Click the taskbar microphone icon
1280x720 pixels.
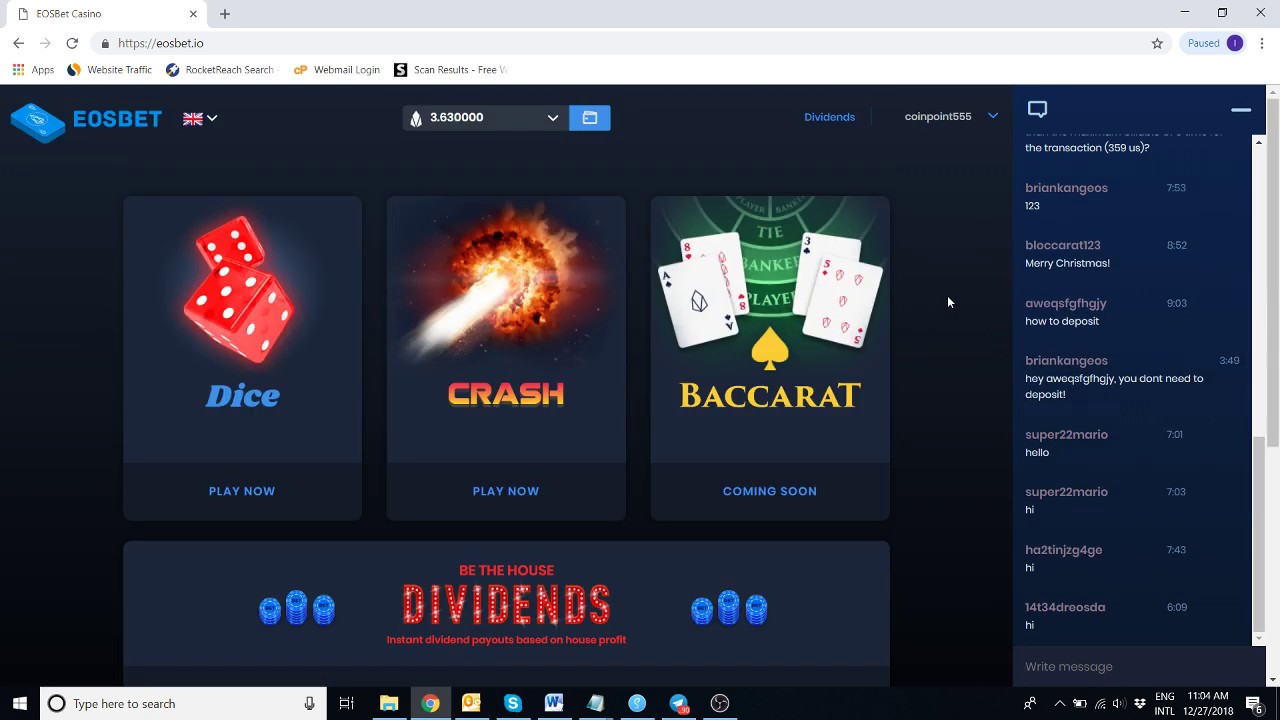[x=310, y=704]
